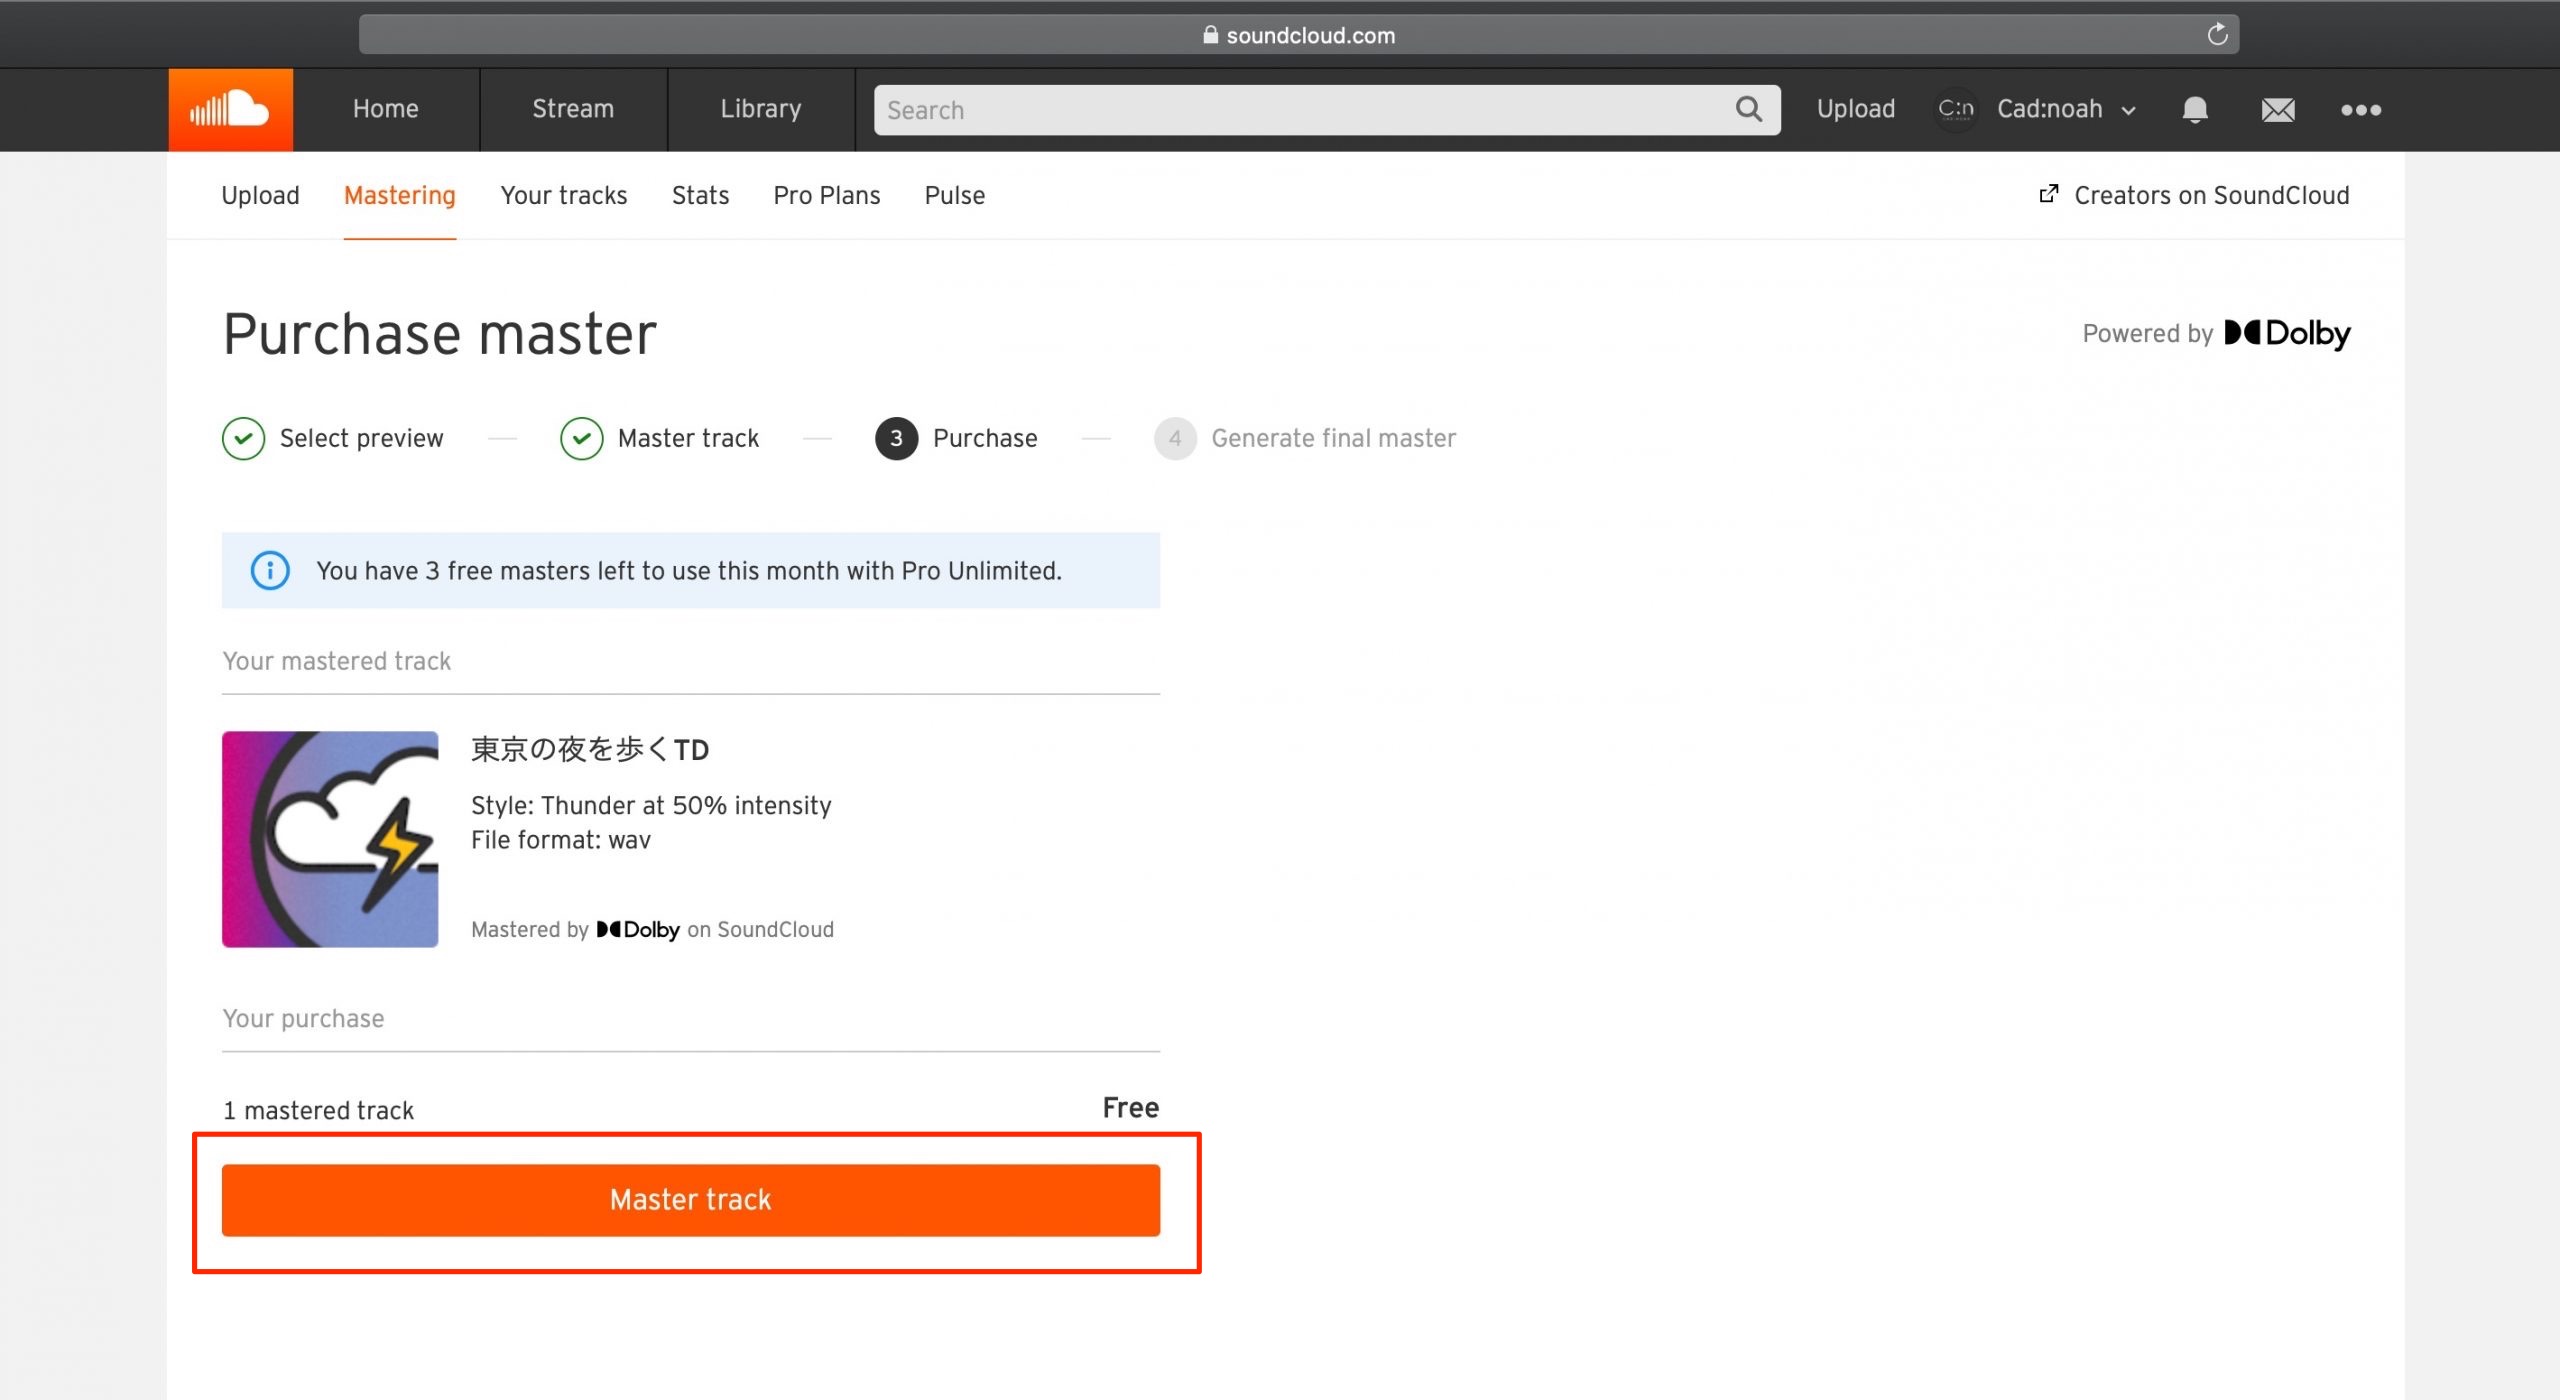Click the 'Purchase master' heading
Screen dimensions: 2560x1400
click(x=440, y=333)
